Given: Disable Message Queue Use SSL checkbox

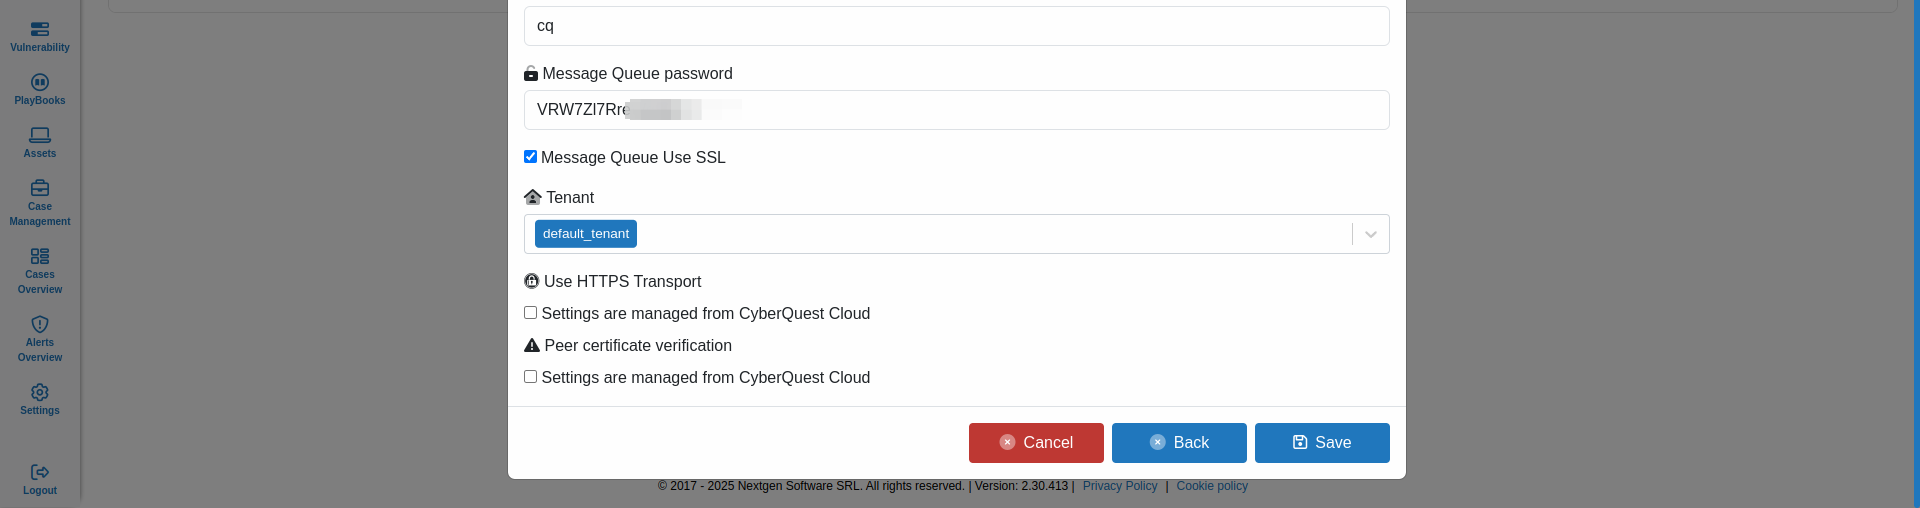Looking at the screenshot, I should tap(531, 157).
